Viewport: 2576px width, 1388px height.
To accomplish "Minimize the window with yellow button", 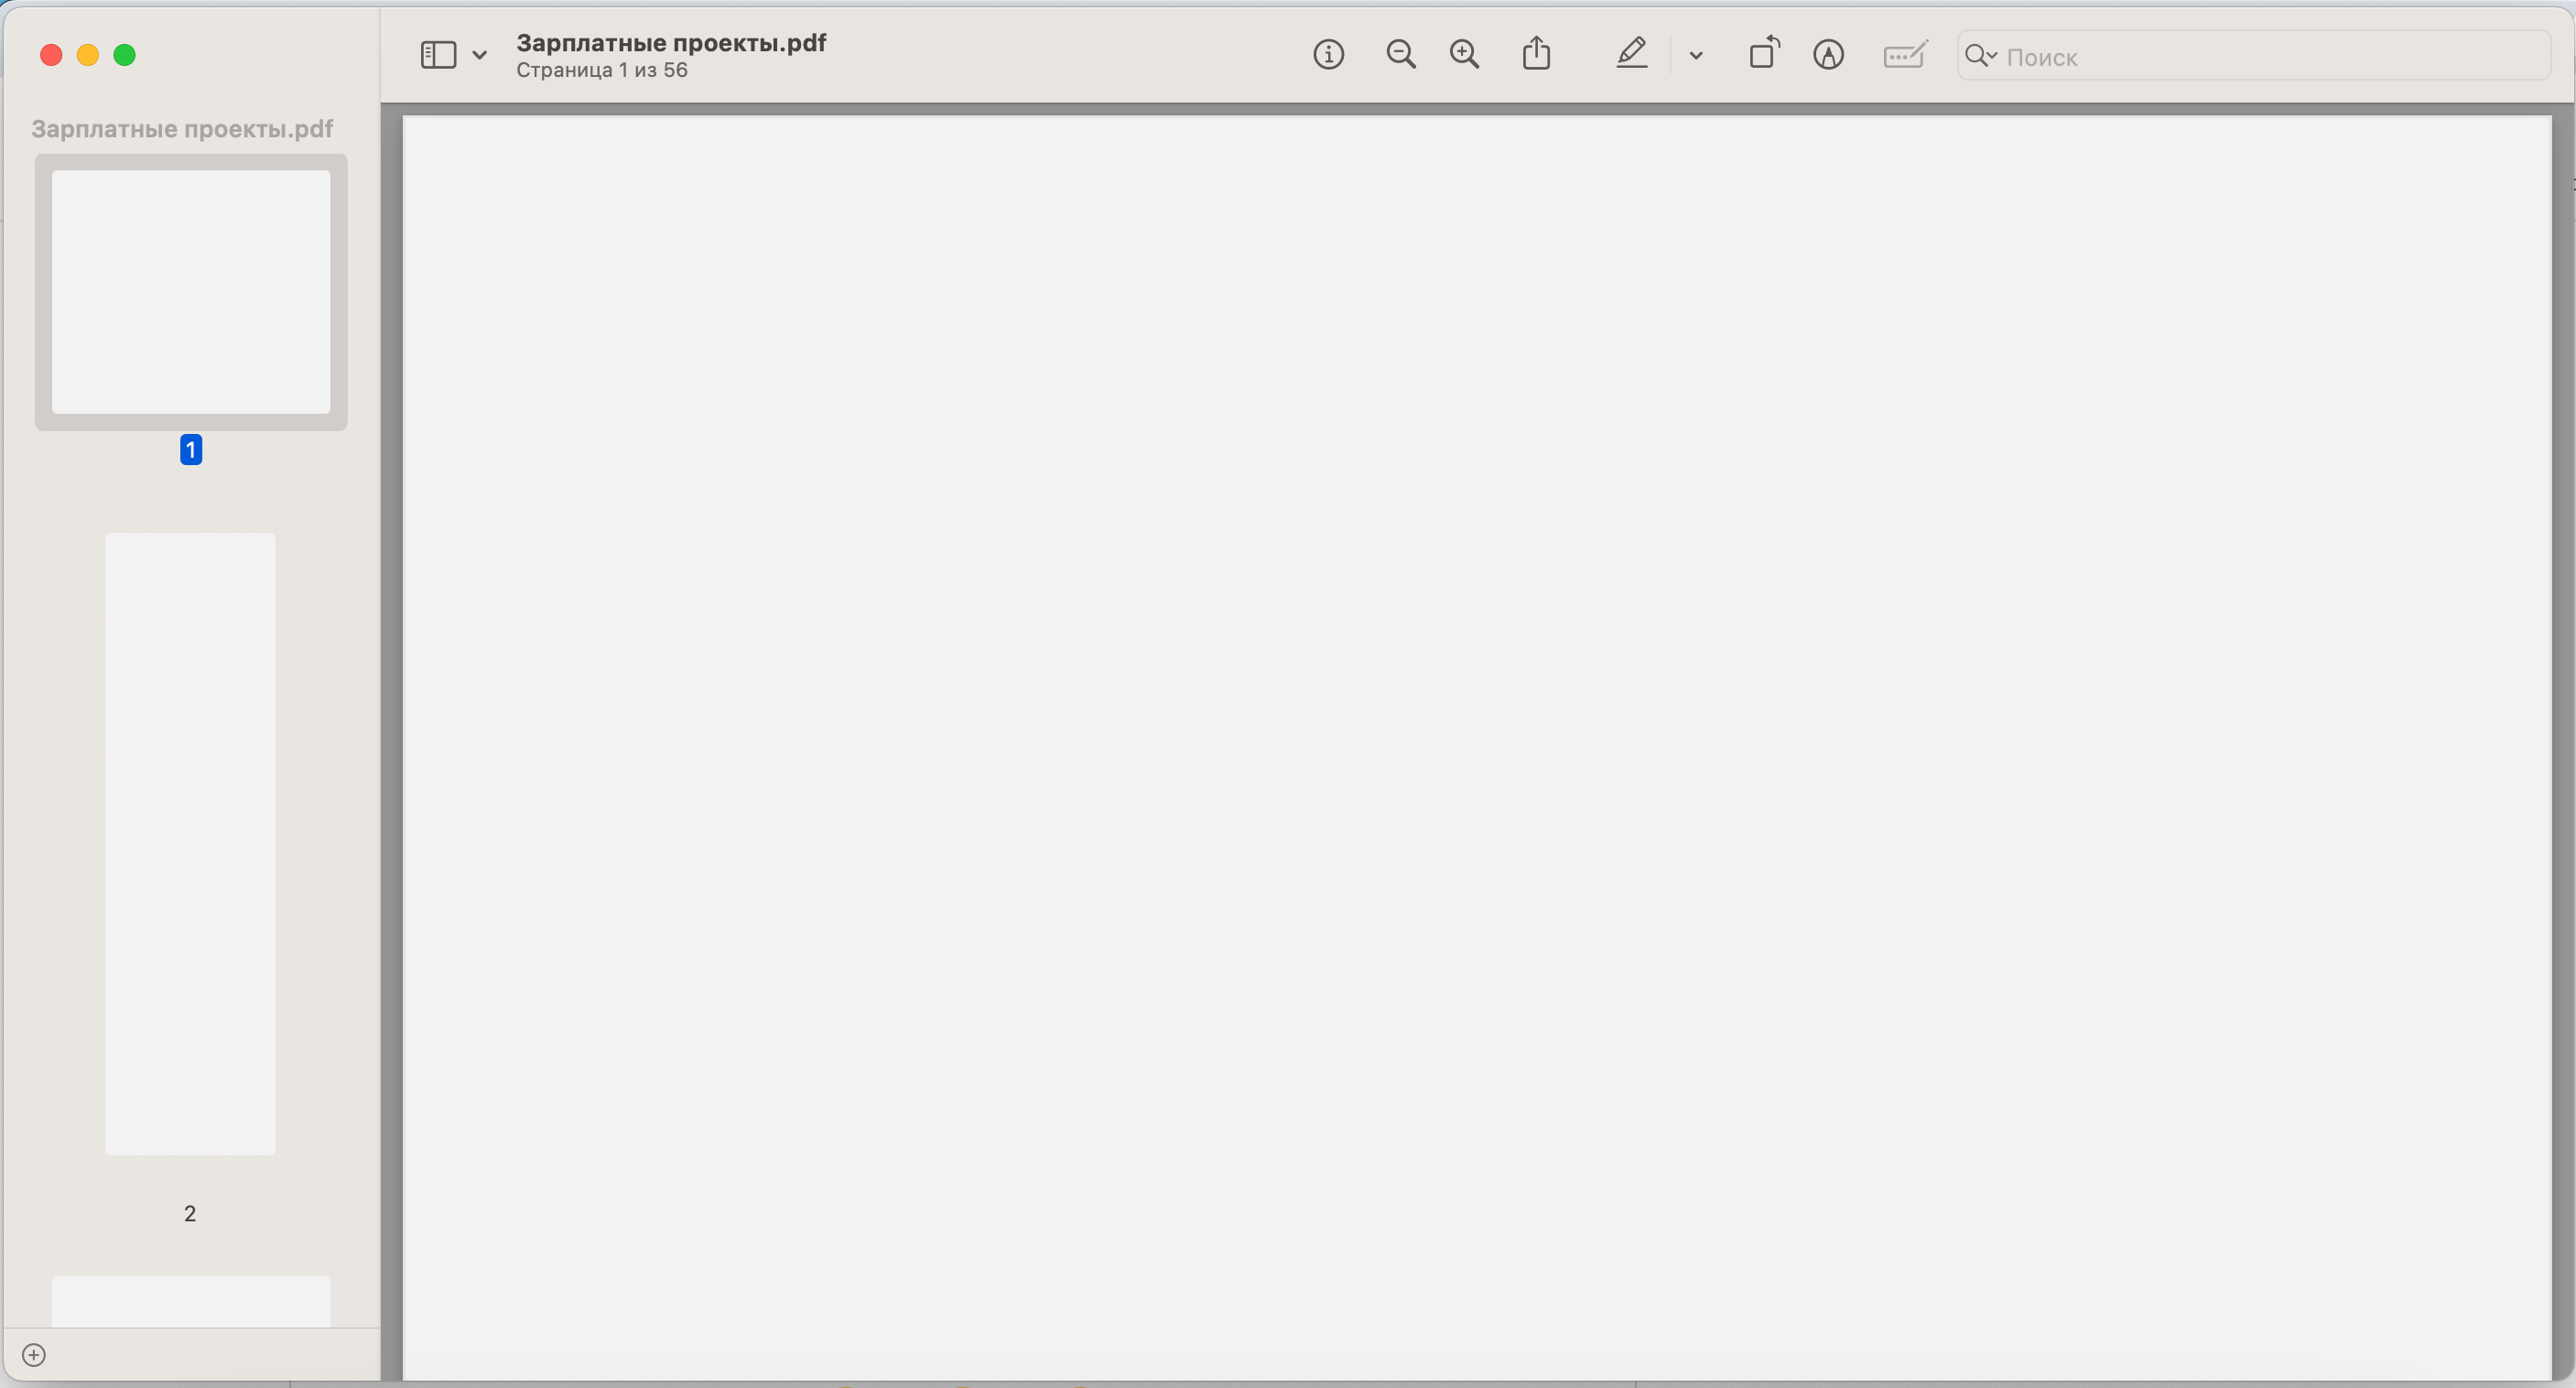I will (x=88, y=55).
